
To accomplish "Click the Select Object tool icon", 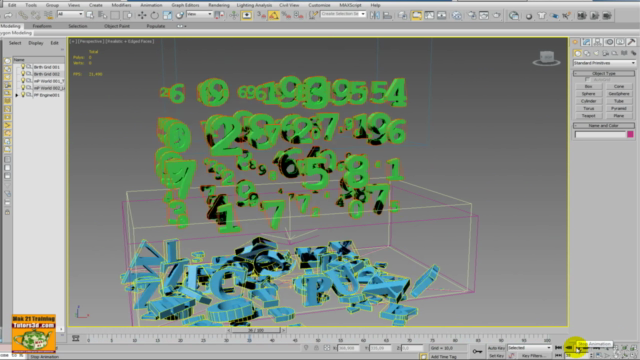I will 90,16.
